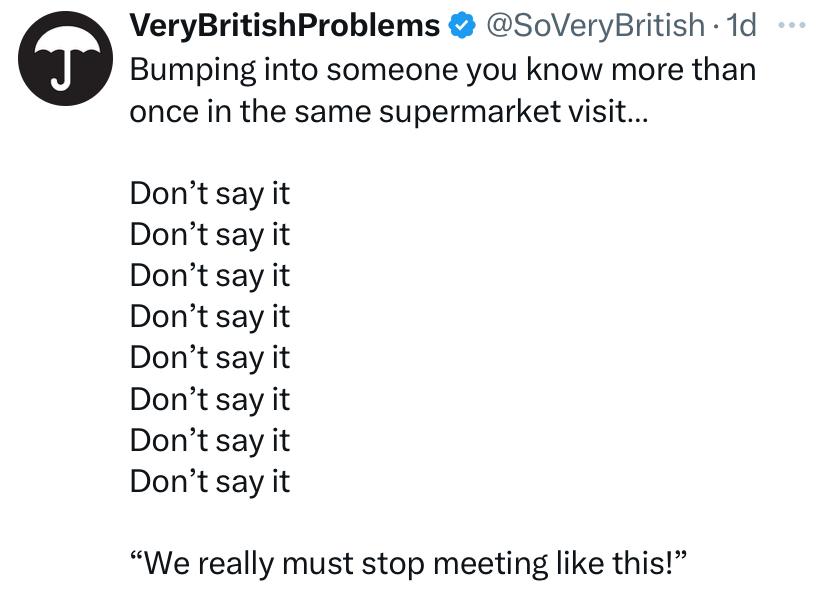Click the fourth "Don't say it" line

(x=210, y=316)
